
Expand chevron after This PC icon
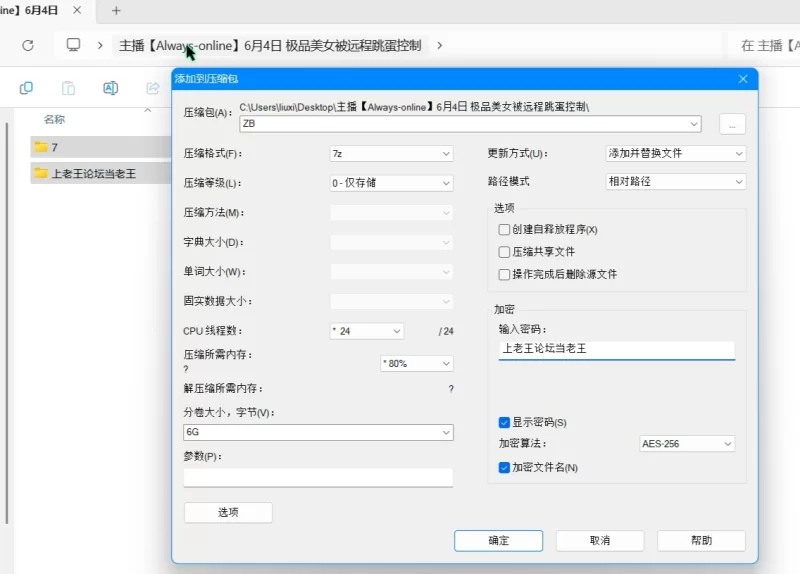coord(100,45)
